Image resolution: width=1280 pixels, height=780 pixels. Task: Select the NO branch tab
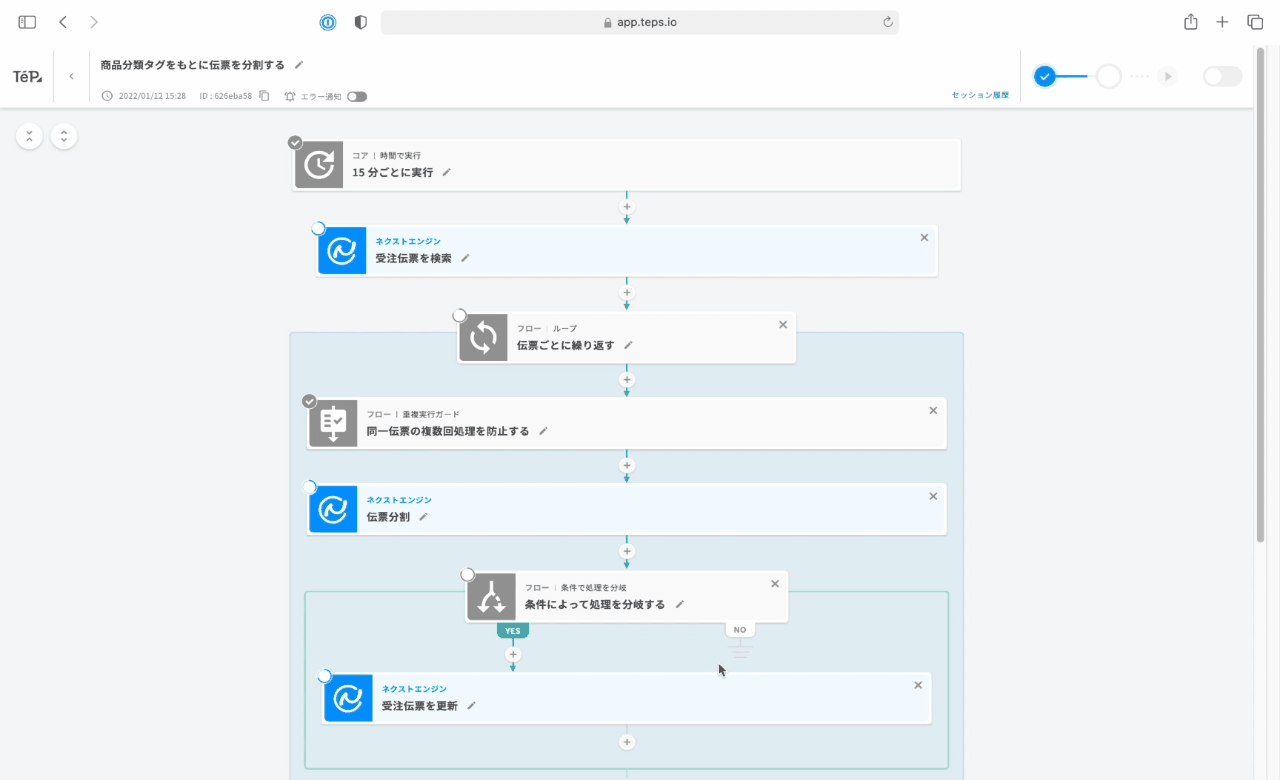pos(739,630)
